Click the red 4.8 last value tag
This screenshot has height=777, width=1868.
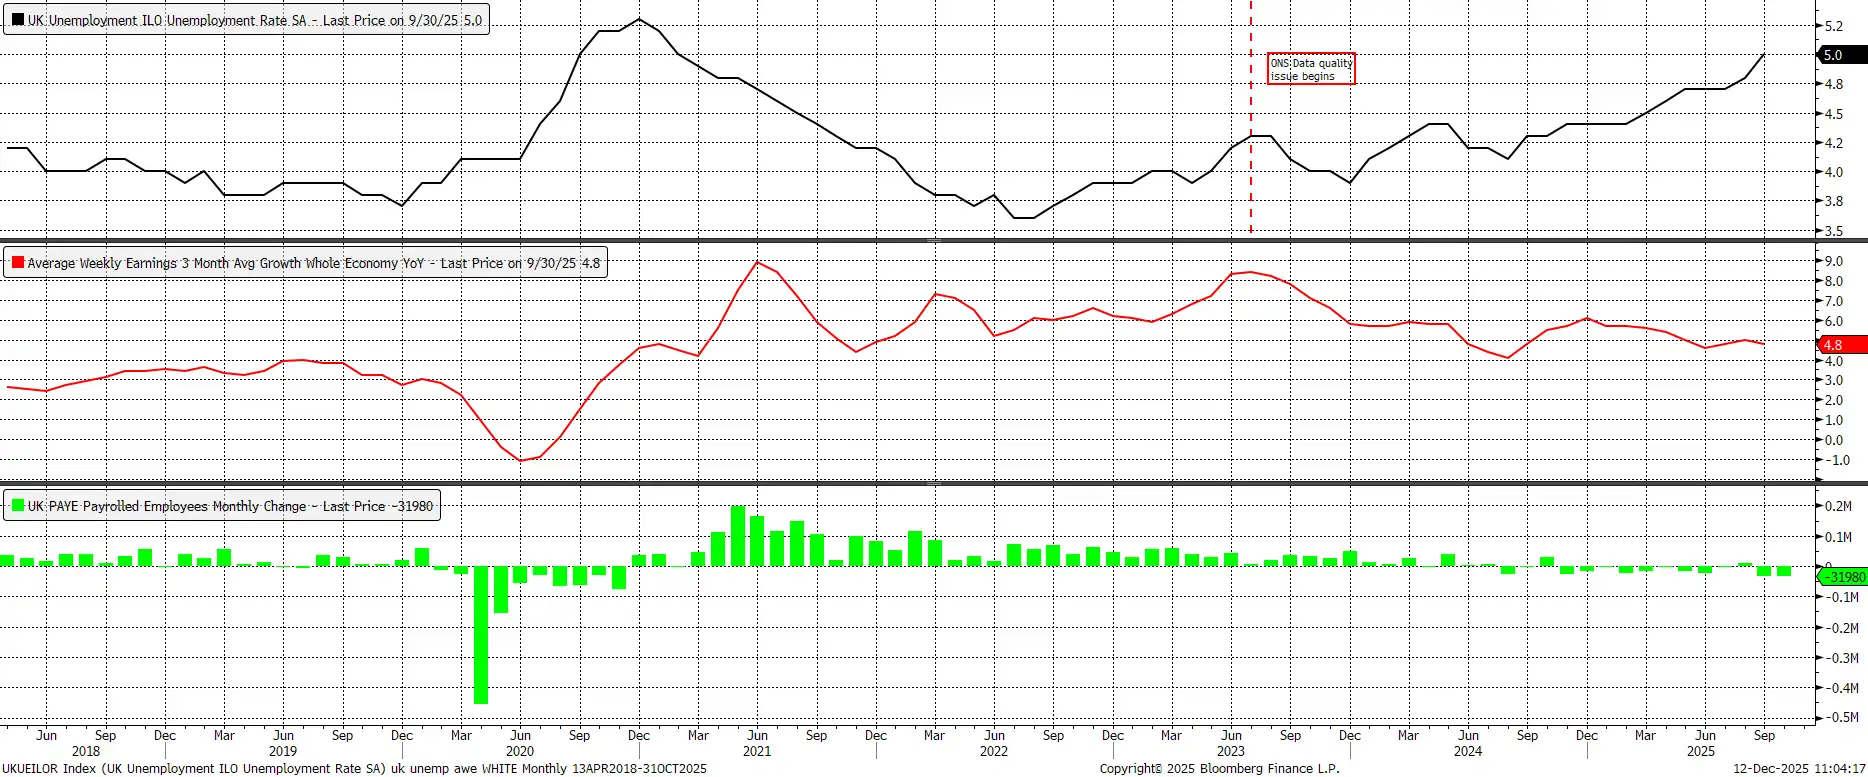pyautogui.click(x=1840, y=345)
